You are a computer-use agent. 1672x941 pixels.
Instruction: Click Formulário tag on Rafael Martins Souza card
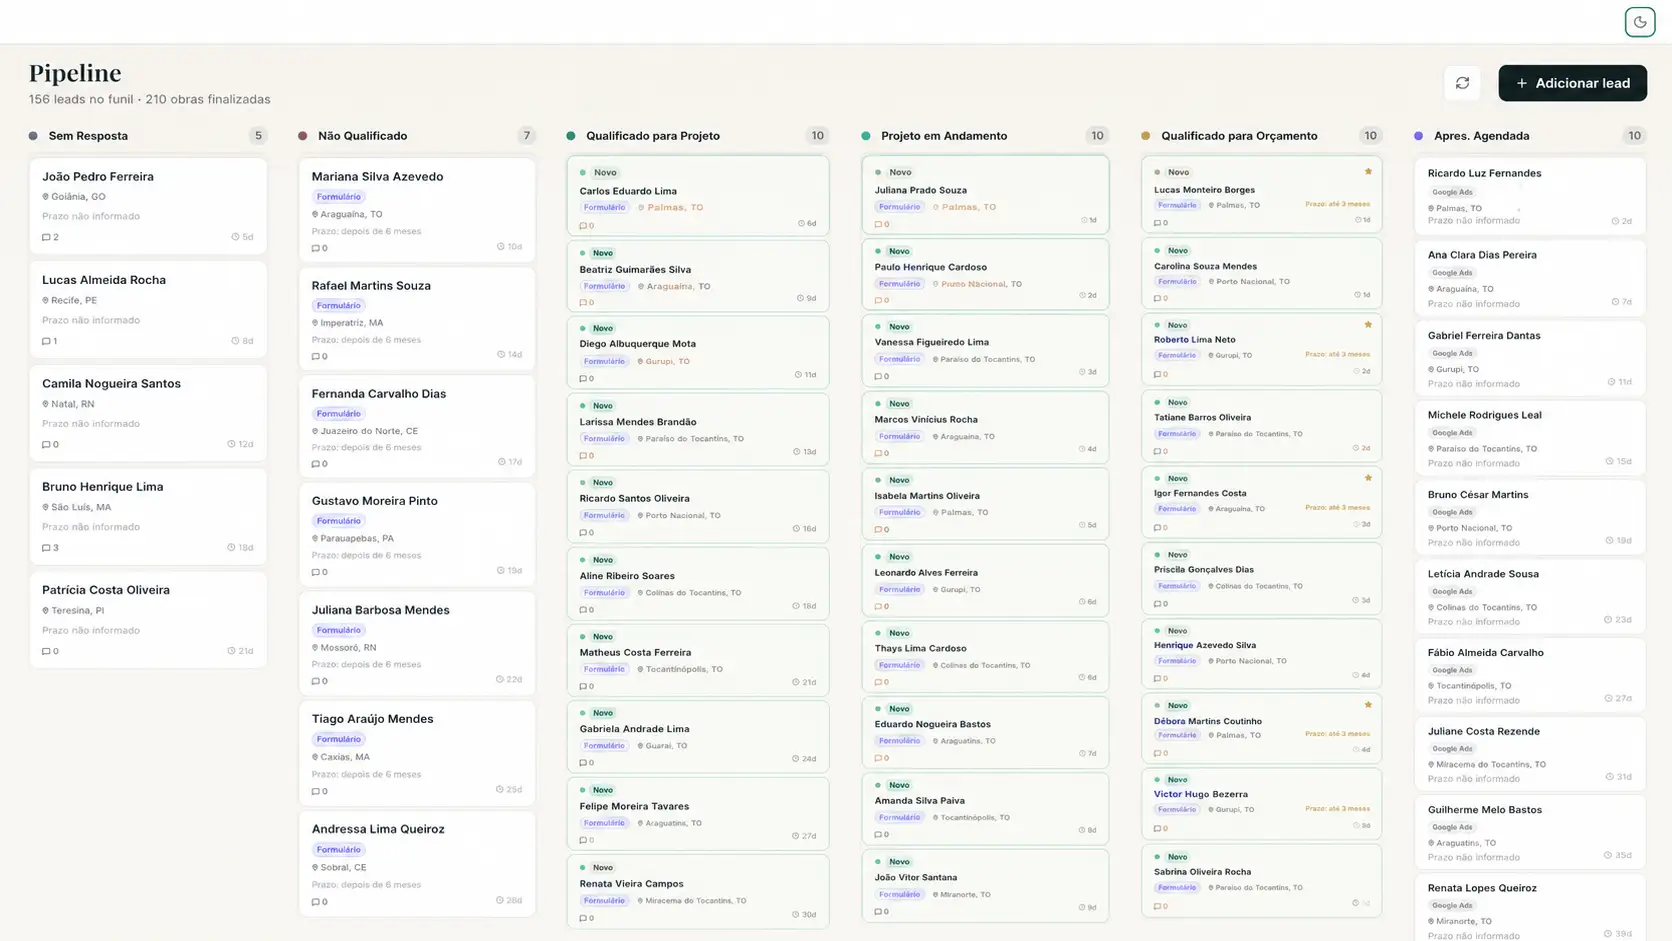tap(338, 306)
